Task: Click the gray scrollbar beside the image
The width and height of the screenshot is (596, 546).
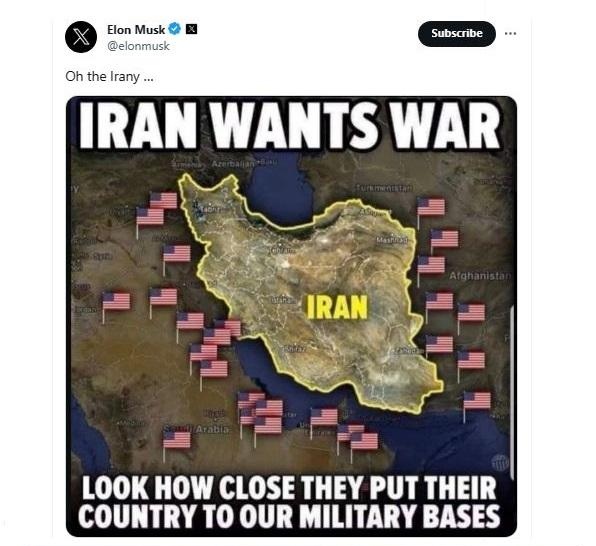Action: tap(512, 392)
